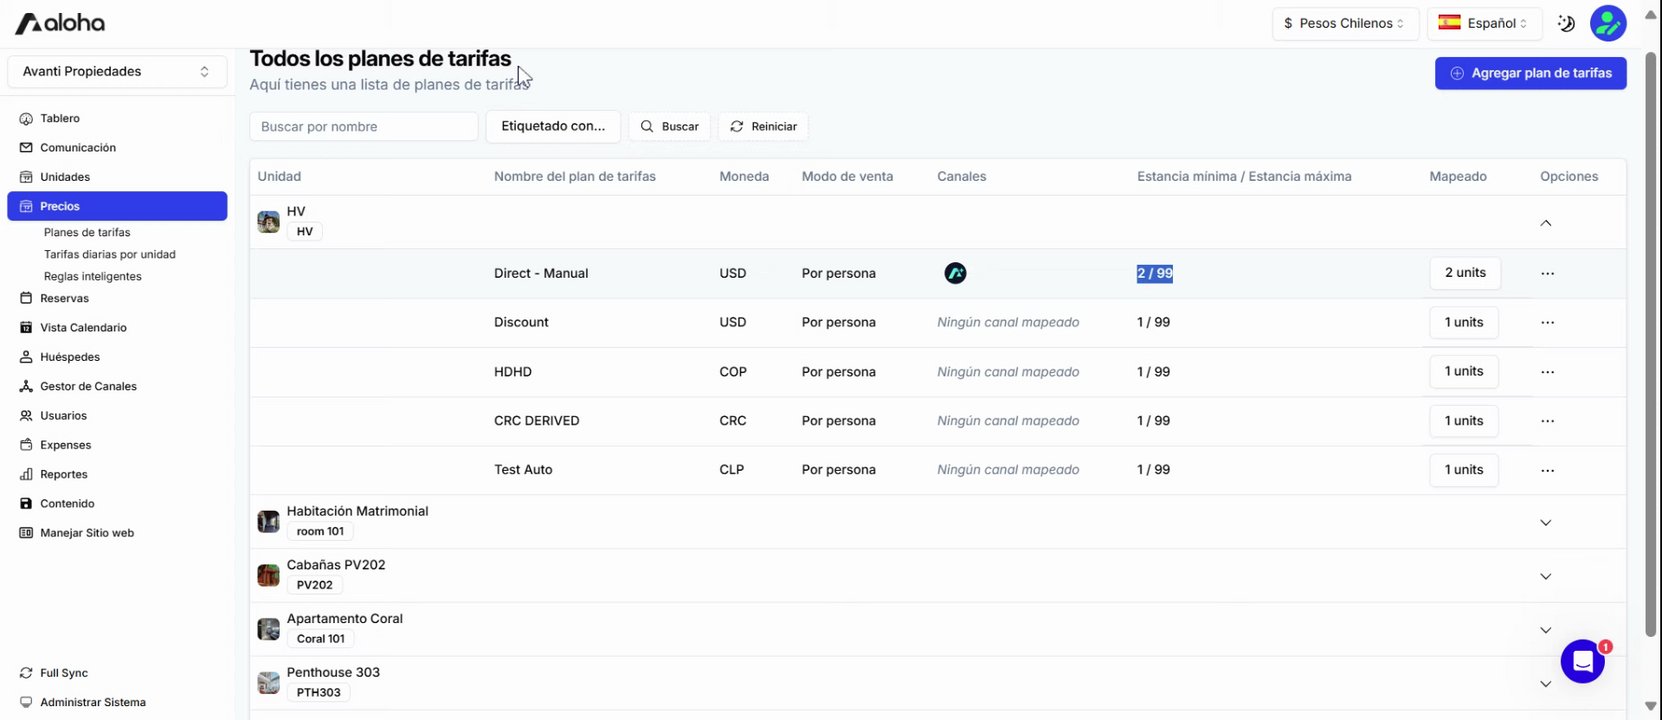Expand the Apartamento Coral row
Screen dimensions: 1662x720
(x=1545, y=630)
